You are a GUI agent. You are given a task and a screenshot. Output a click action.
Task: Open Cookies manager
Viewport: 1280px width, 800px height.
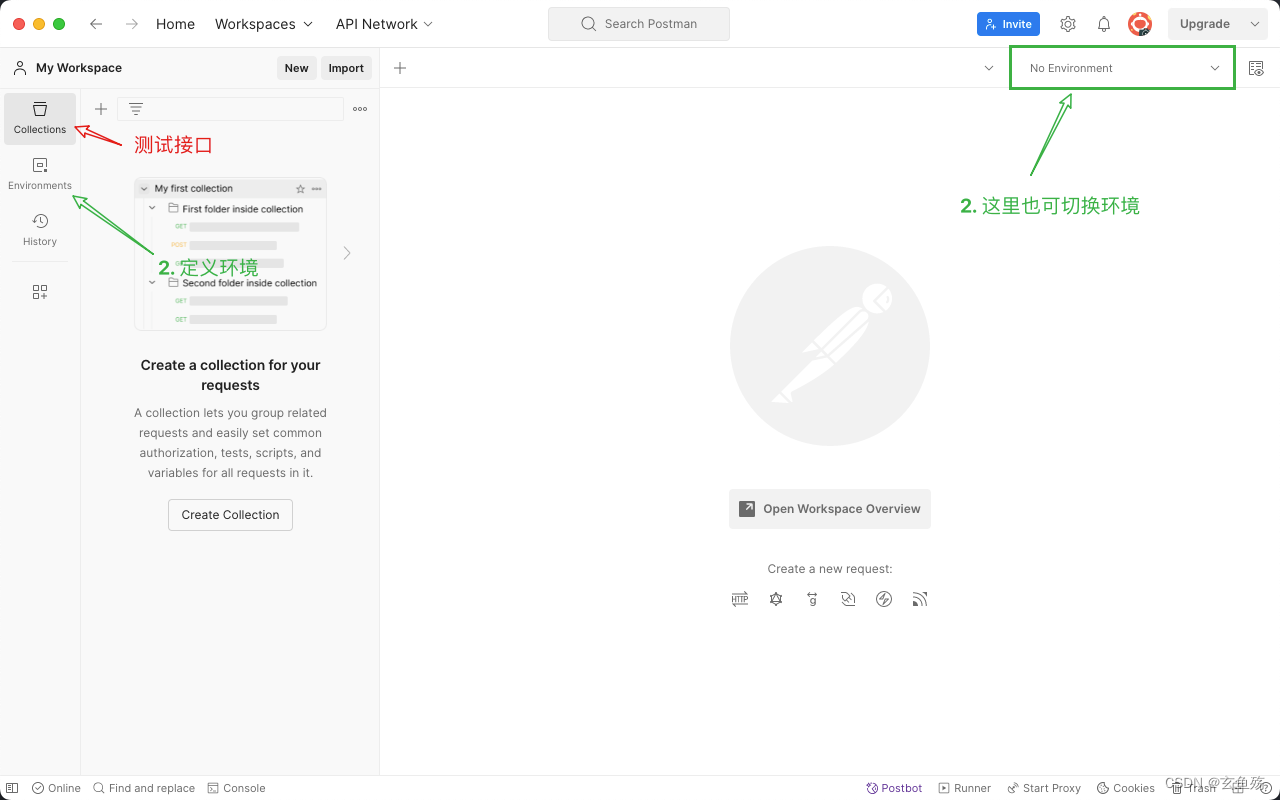1126,788
